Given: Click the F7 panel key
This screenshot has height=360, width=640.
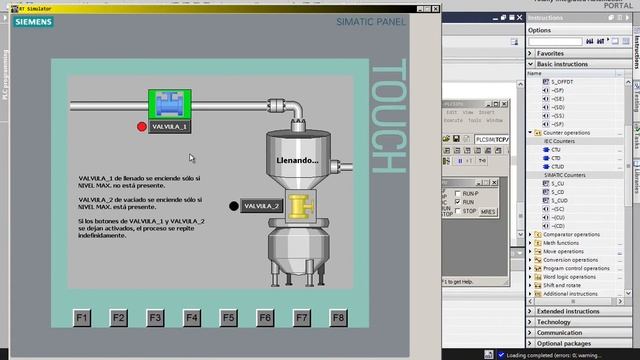Looking at the screenshot, I should 302,318.
